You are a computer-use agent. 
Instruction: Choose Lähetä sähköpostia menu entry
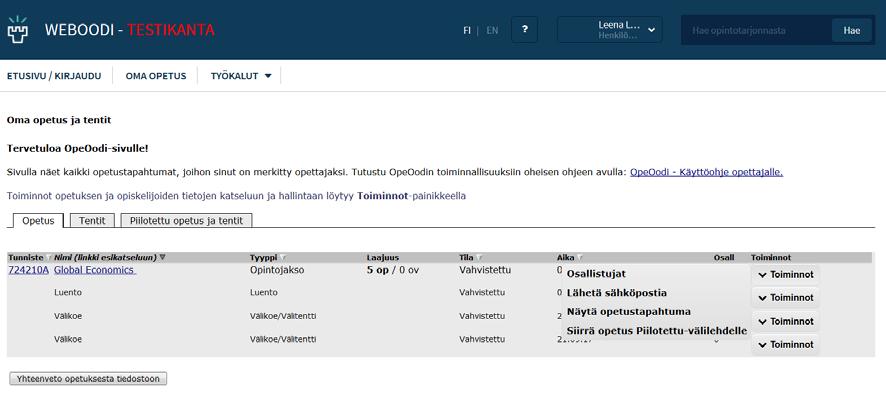[616, 293]
